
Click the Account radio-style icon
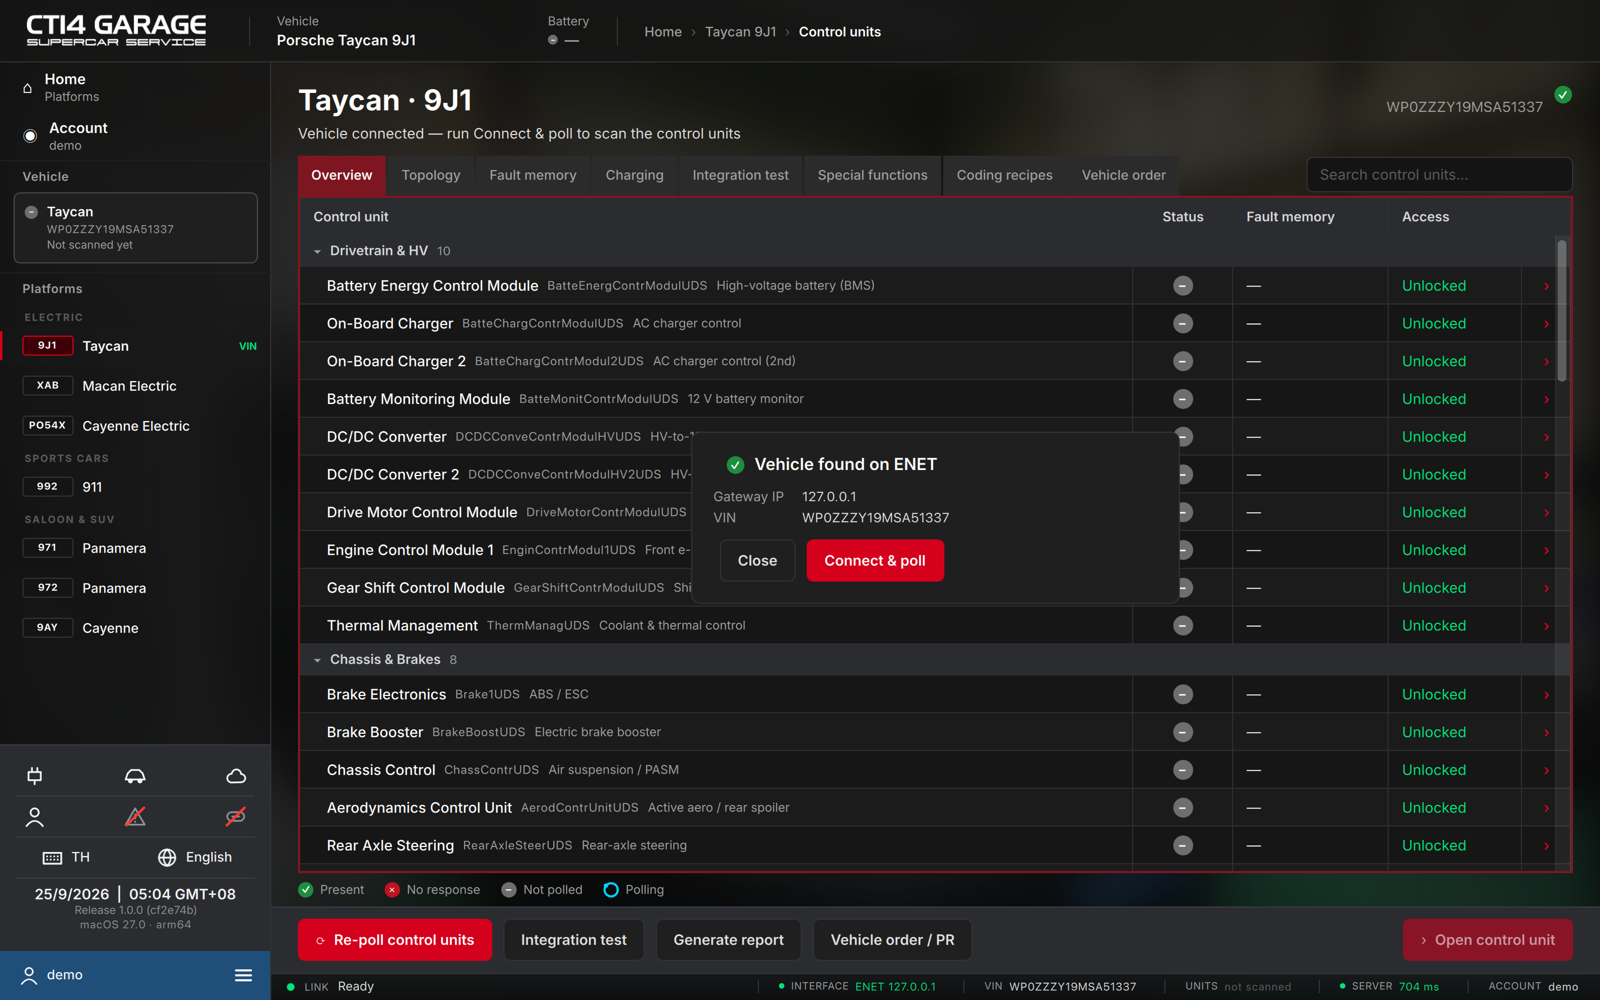tap(30, 136)
